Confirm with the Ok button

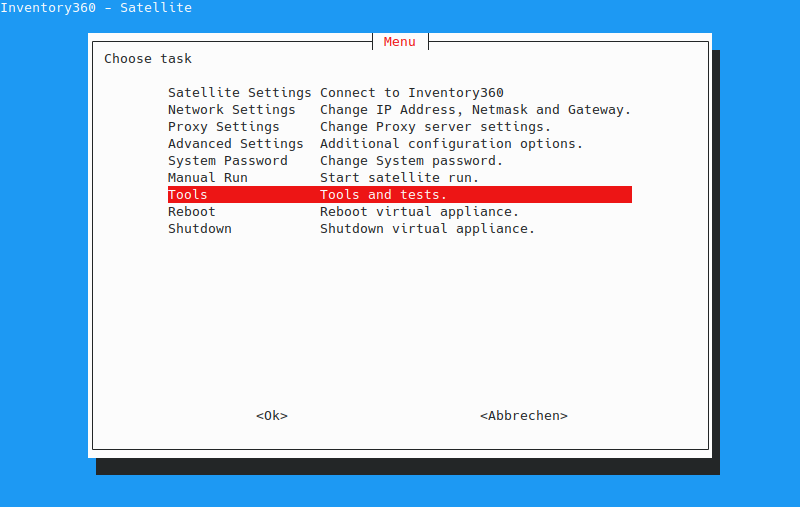click(x=272, y=416)
